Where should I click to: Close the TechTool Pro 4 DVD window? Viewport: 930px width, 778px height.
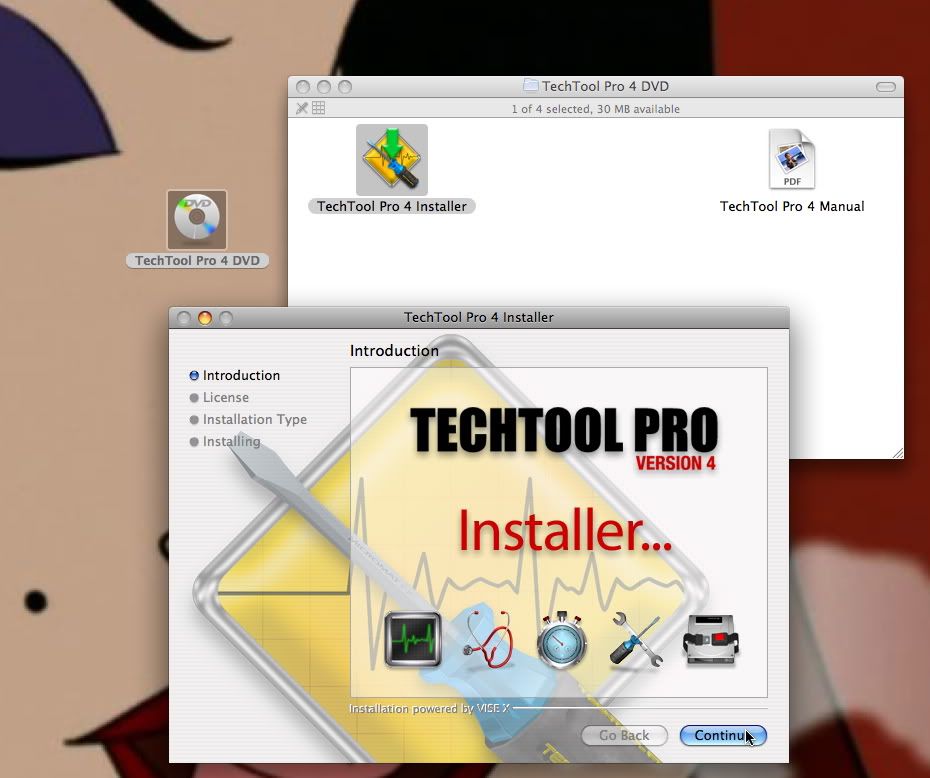(302, 87)
